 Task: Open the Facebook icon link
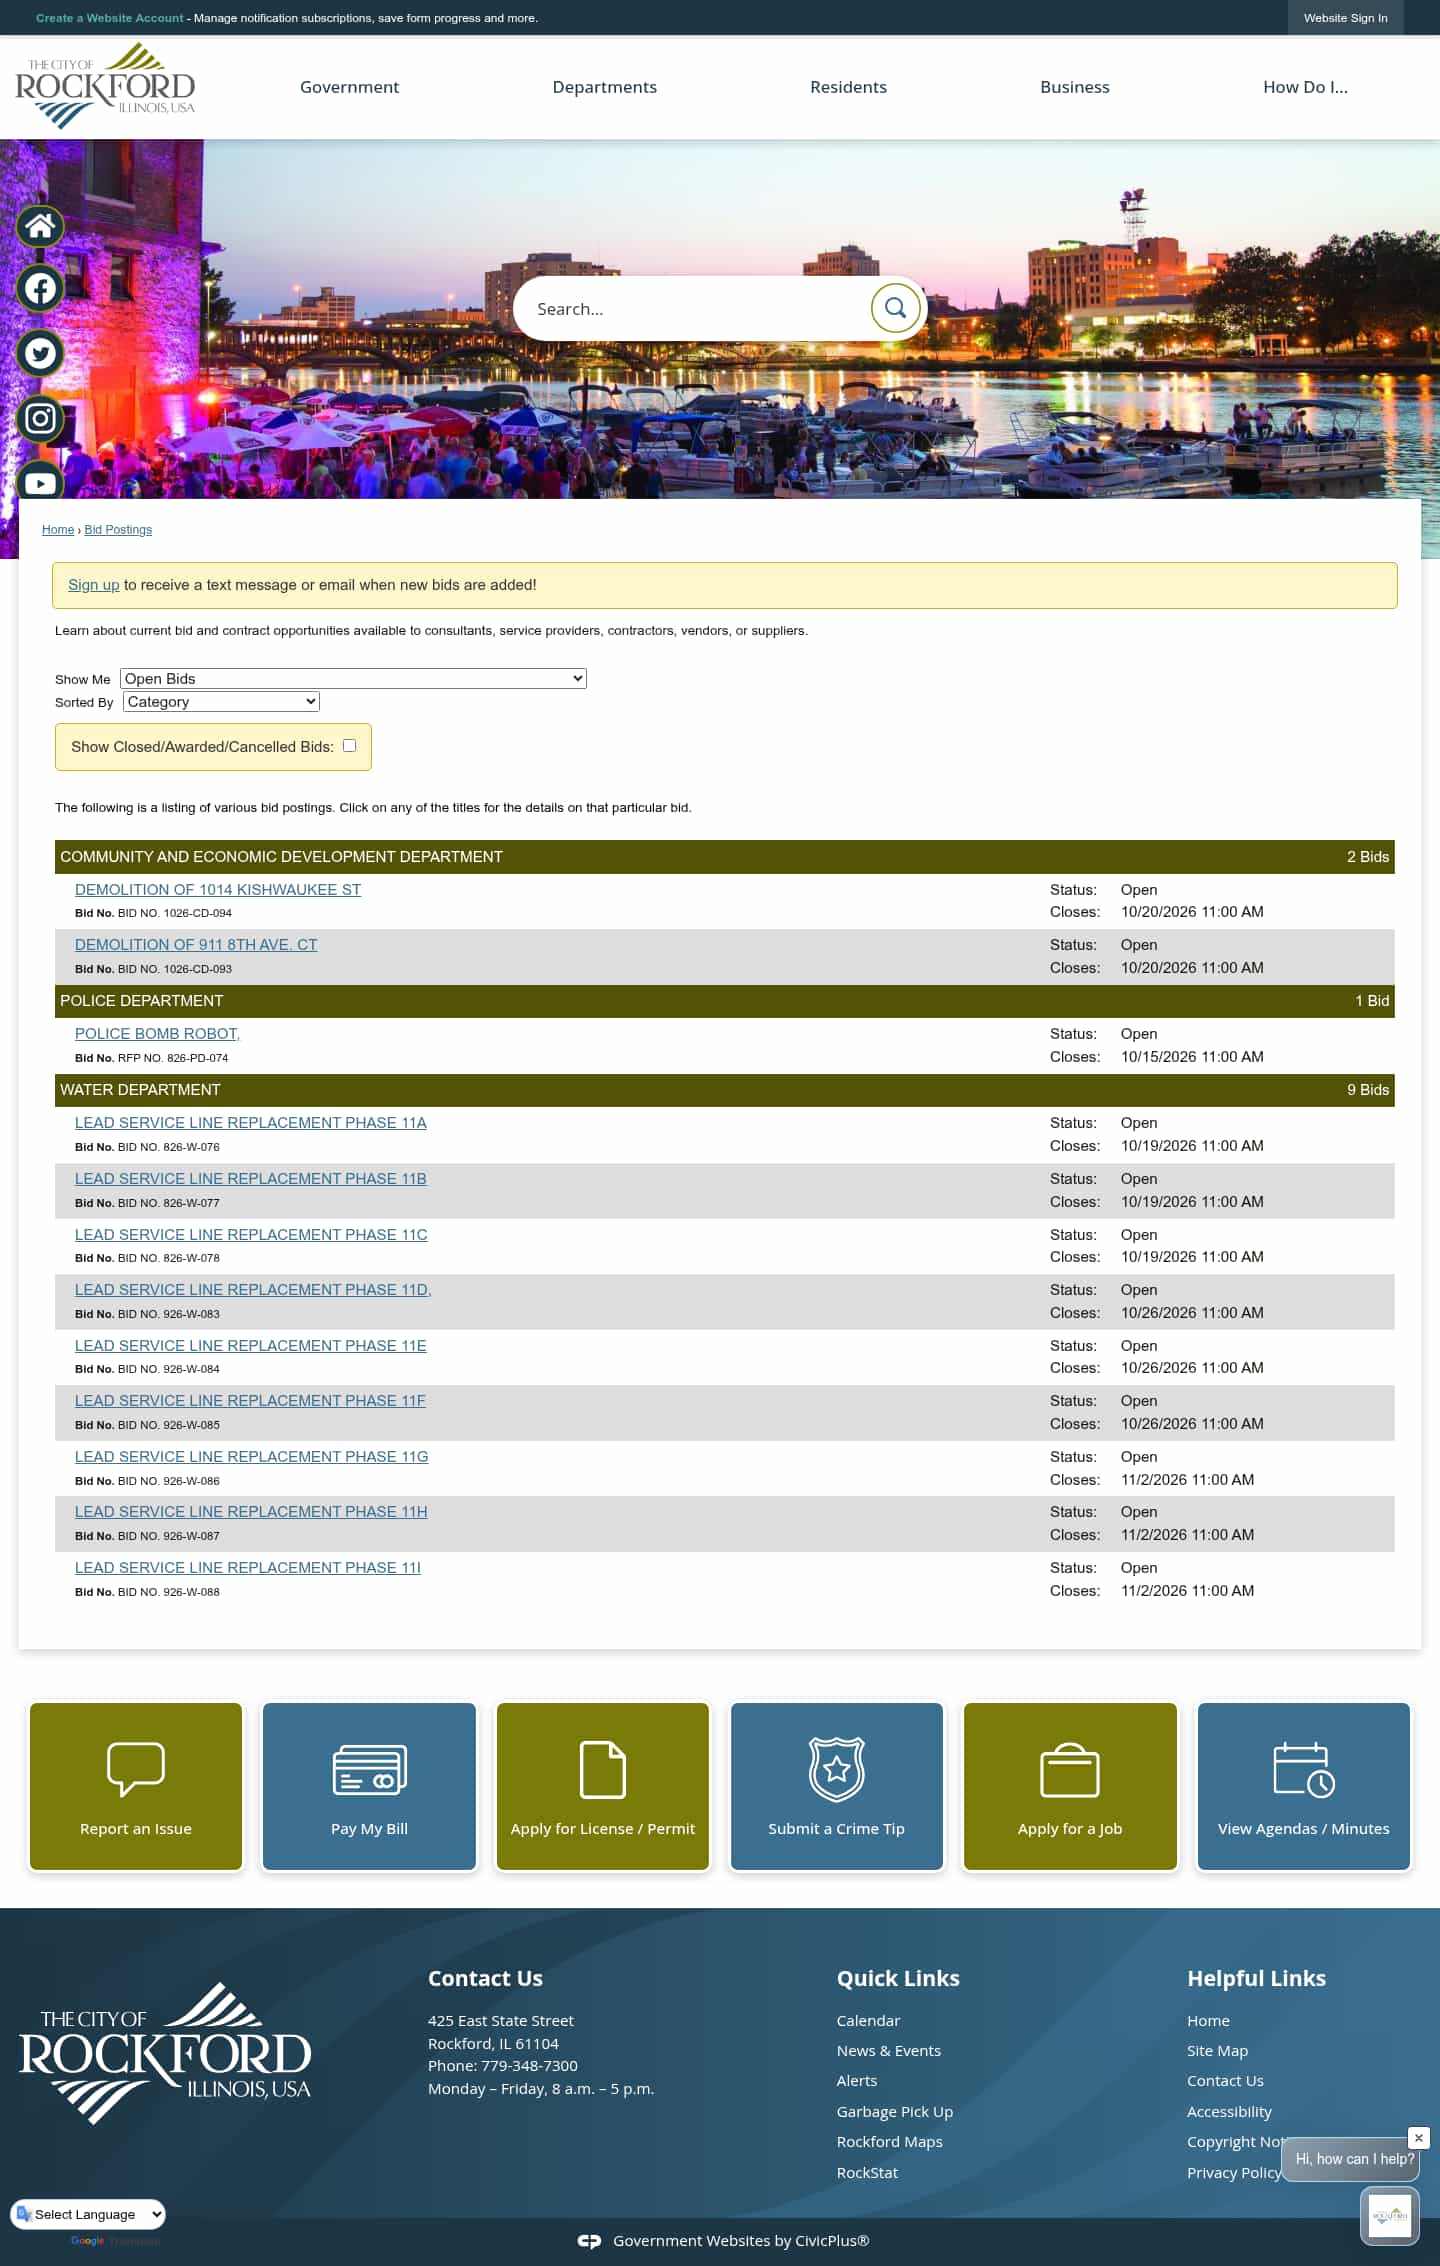click(x=40, y=289)
